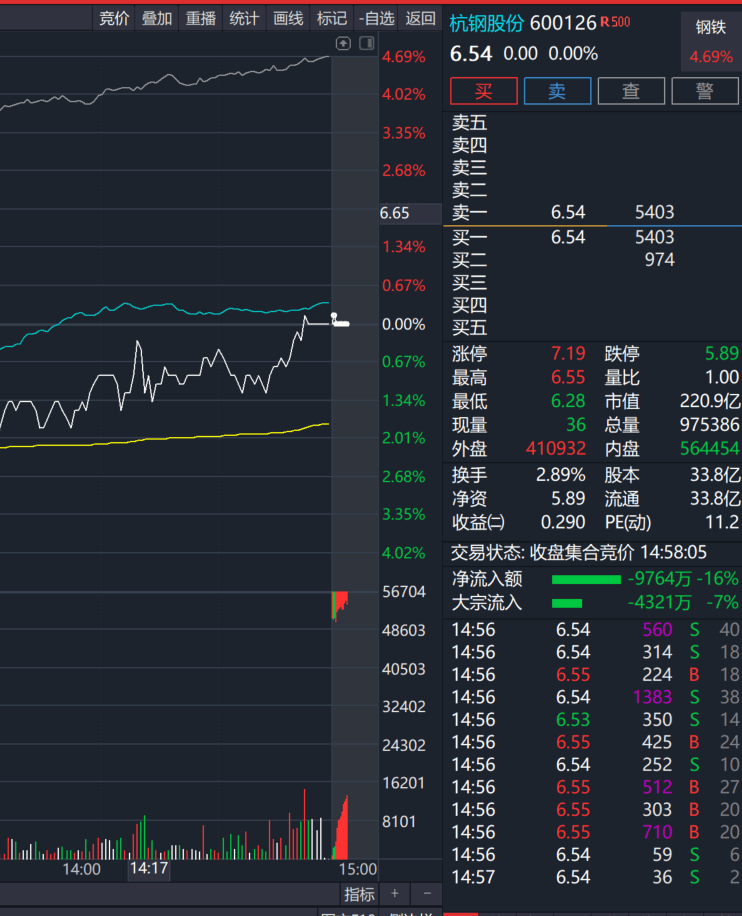
Task: Click the 14:00 time axis label
Action: click(81, 869)
